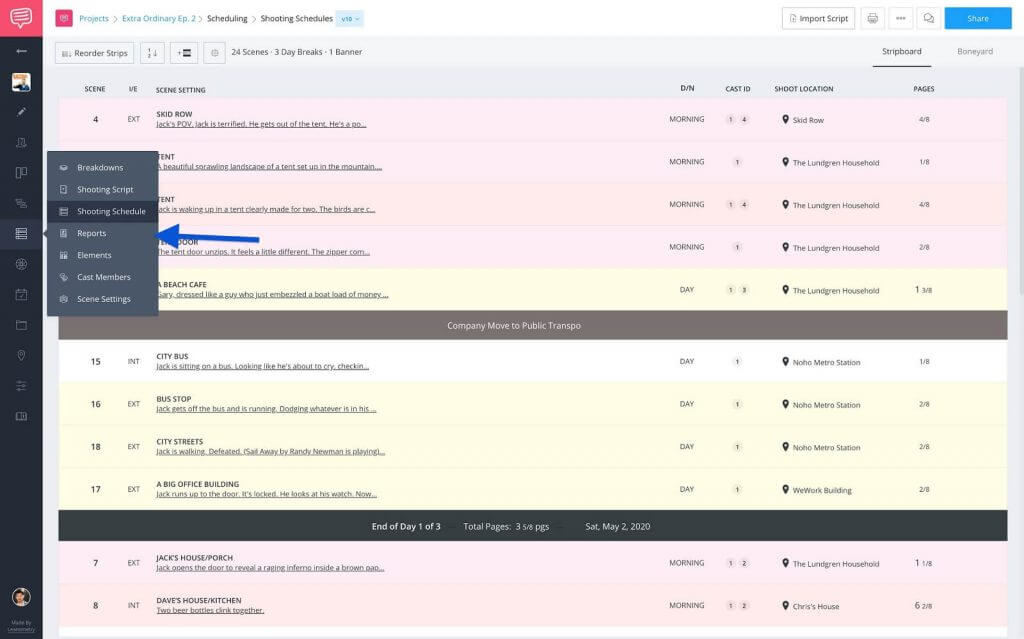This screenshot has height=639, width=1024.
Task: Select Shooting Schedule in the flyout menu
Action: coord(103,211)
